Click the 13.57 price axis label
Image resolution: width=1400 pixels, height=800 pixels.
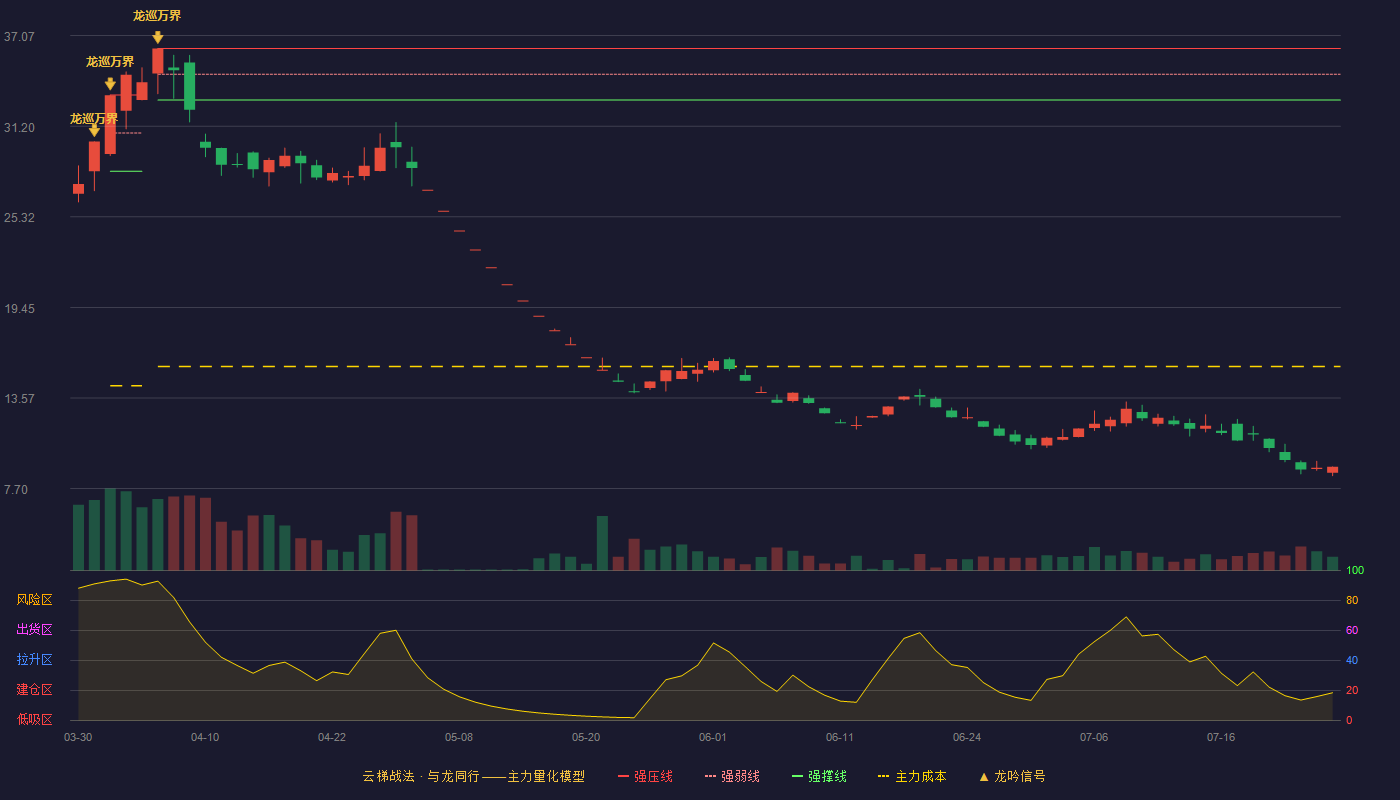pyautogui.click(x=19, y=399)
